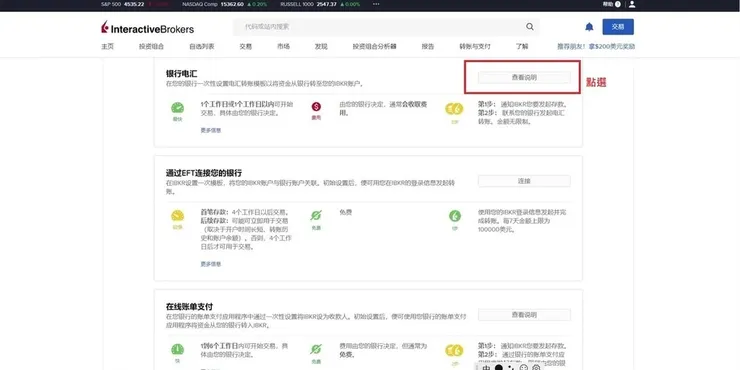The width and height of the screenshot is (740, 370).
Task: Open 投资组合分析器 menu
Action: (374, 47)
